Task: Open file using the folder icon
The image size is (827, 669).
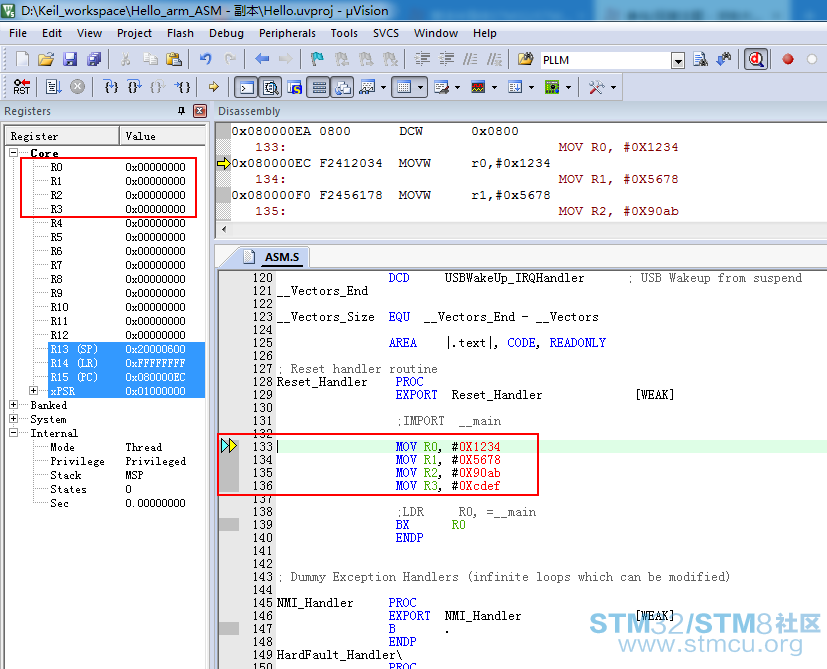Action: click(x=46, y=59)
